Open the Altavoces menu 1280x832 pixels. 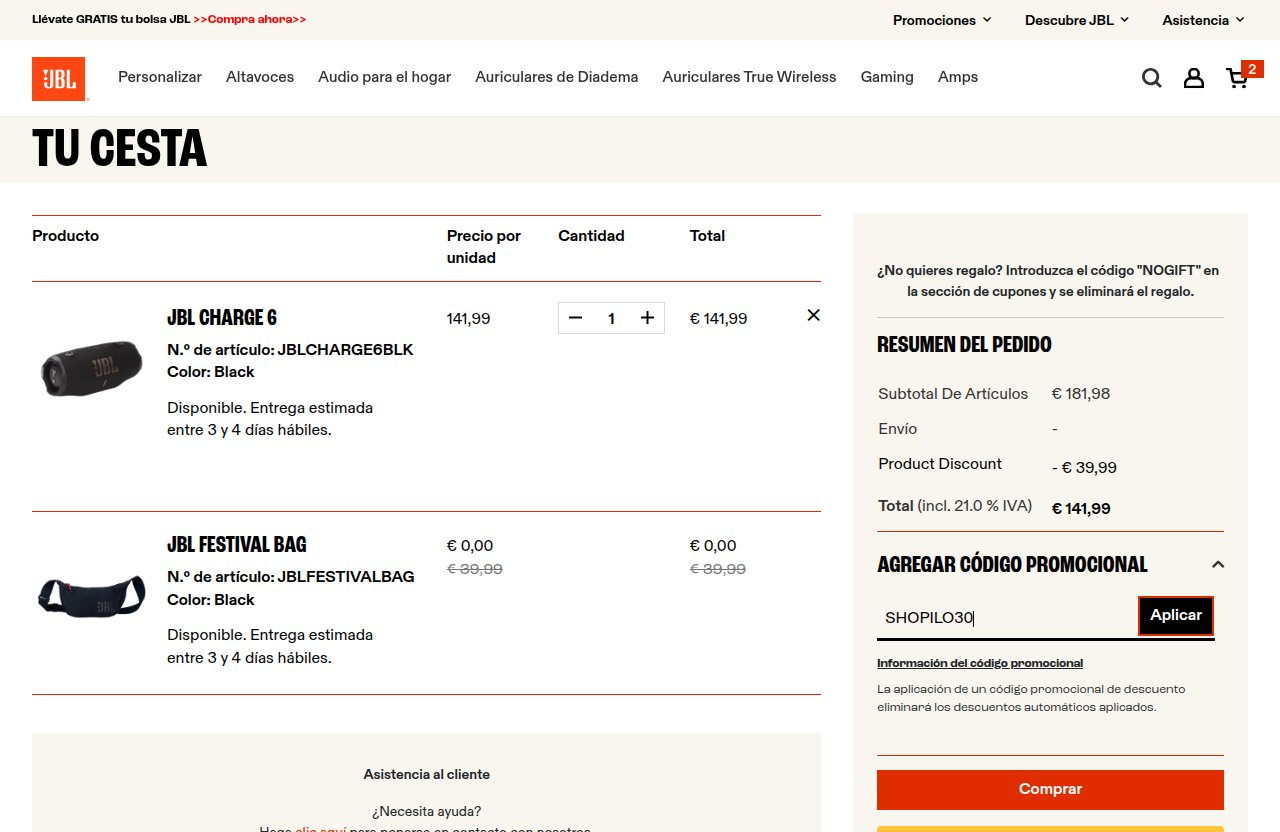[x=260, y=77]
